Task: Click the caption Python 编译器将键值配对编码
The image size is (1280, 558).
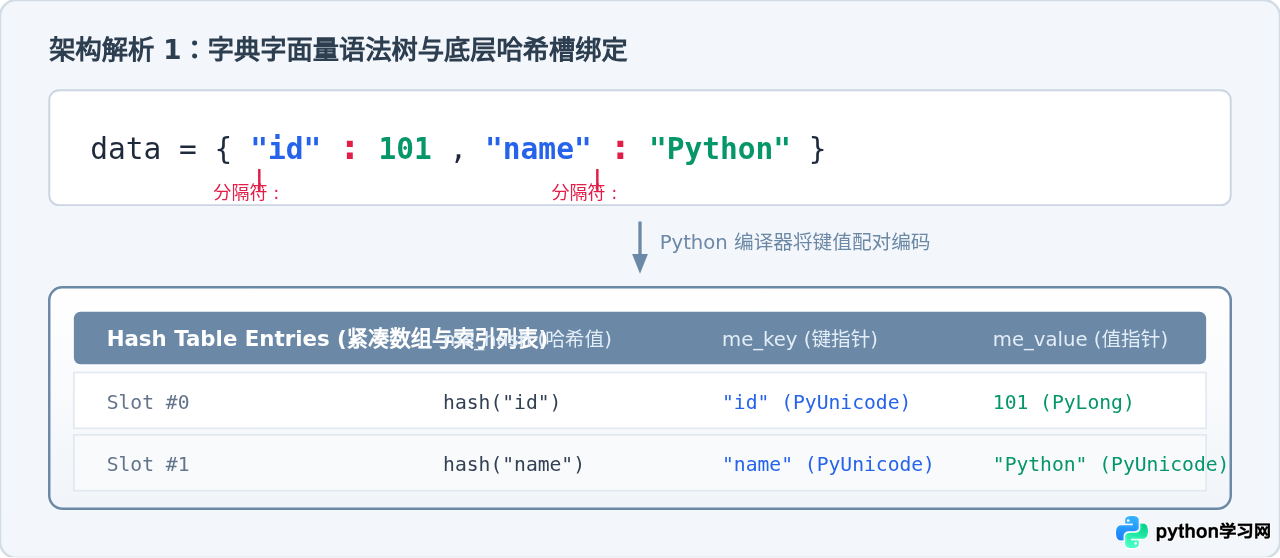Action: click(x=795, y=242)
